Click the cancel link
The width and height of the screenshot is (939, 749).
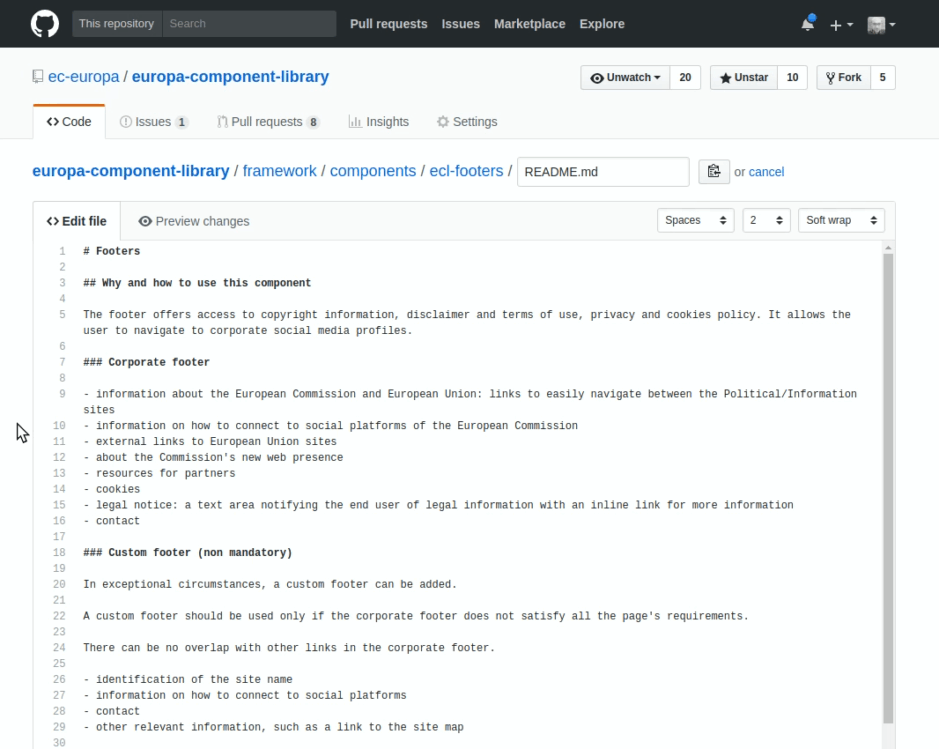pyautogui.click(x=766, y=172)
